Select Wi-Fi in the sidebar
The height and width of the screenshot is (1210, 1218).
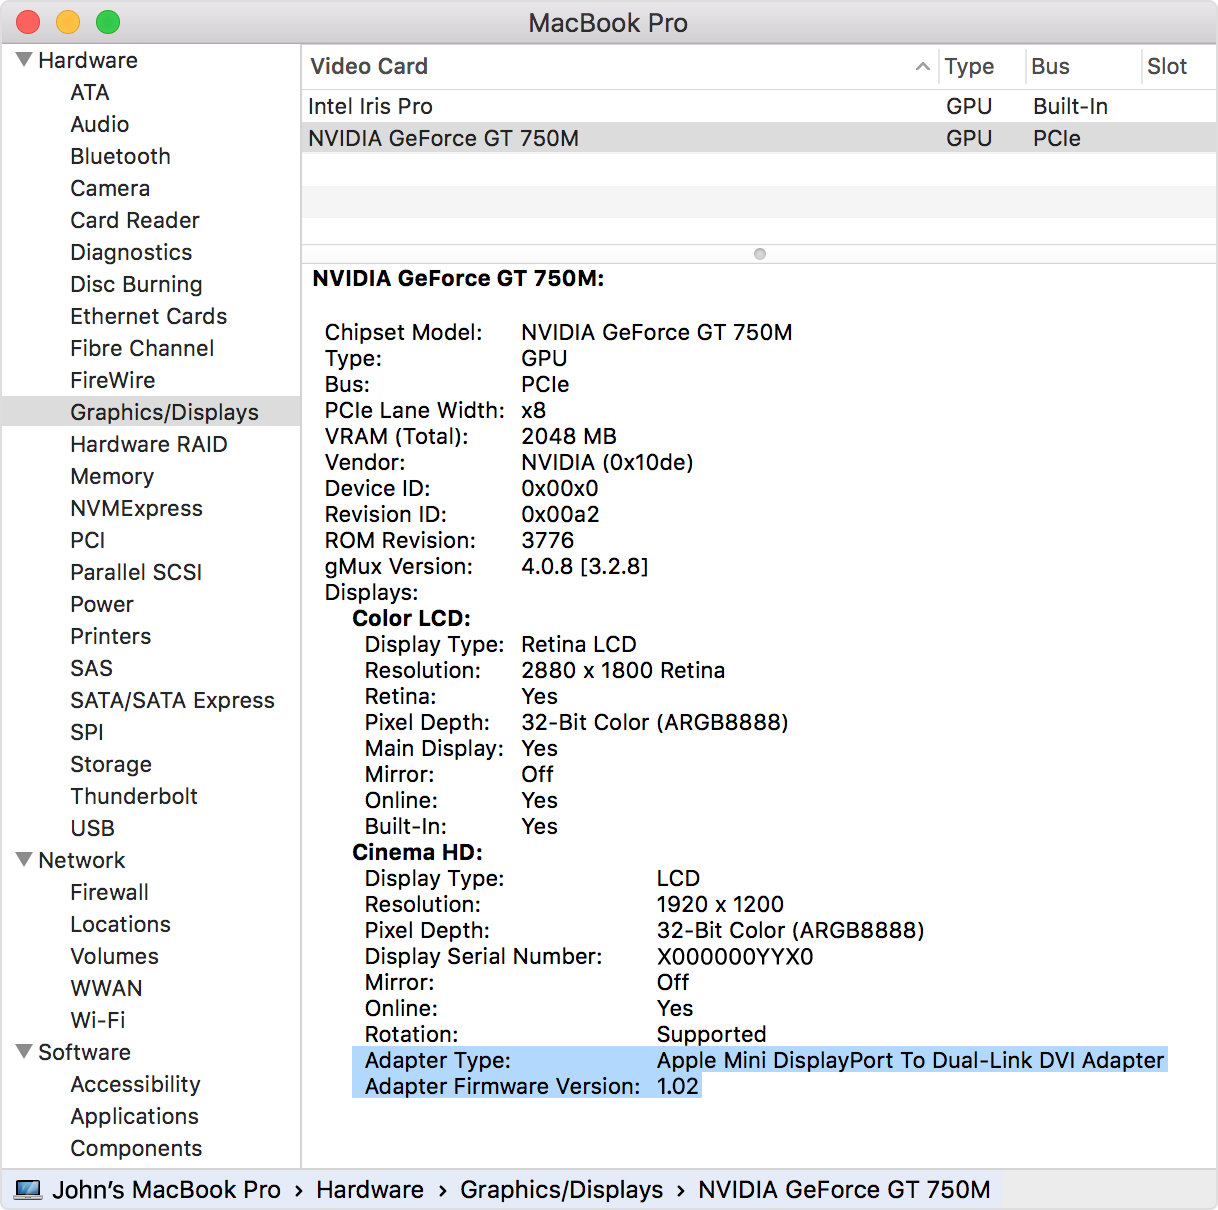[x=98, y=1020]
